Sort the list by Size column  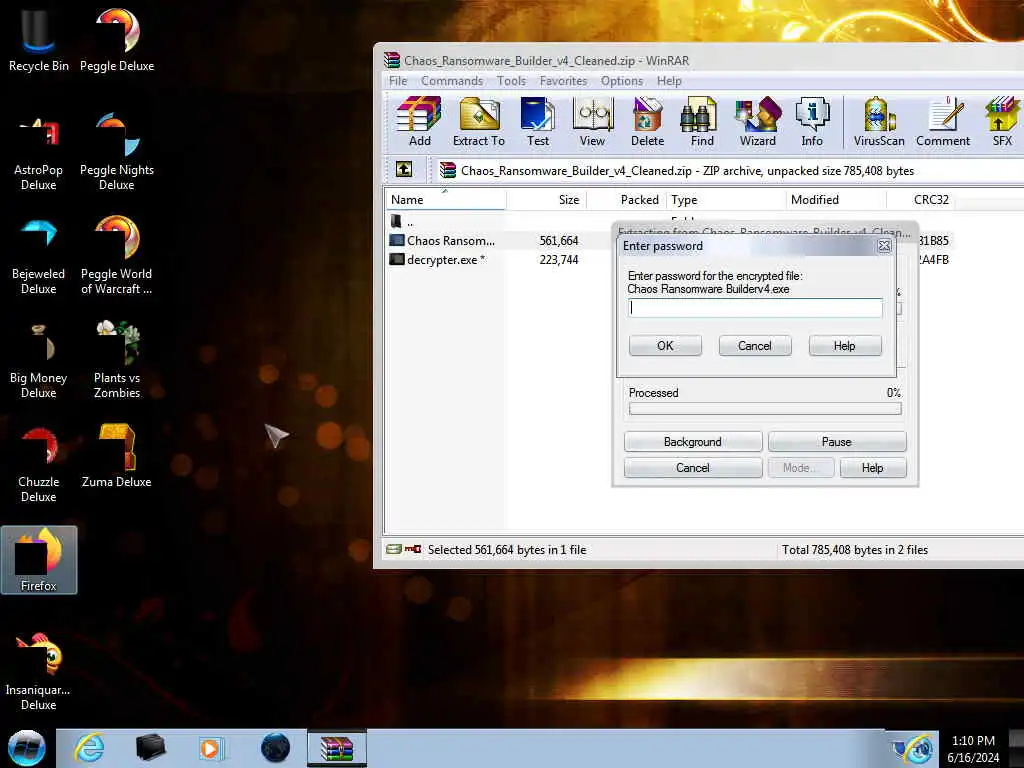[547, 200]
